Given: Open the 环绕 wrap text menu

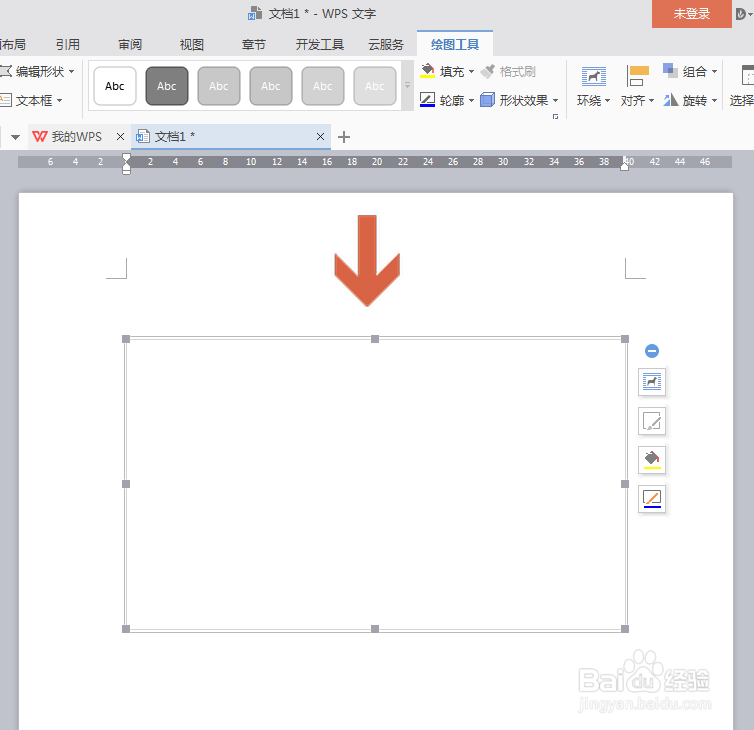Looking at the screenshot, I should (x=594, y=86).
